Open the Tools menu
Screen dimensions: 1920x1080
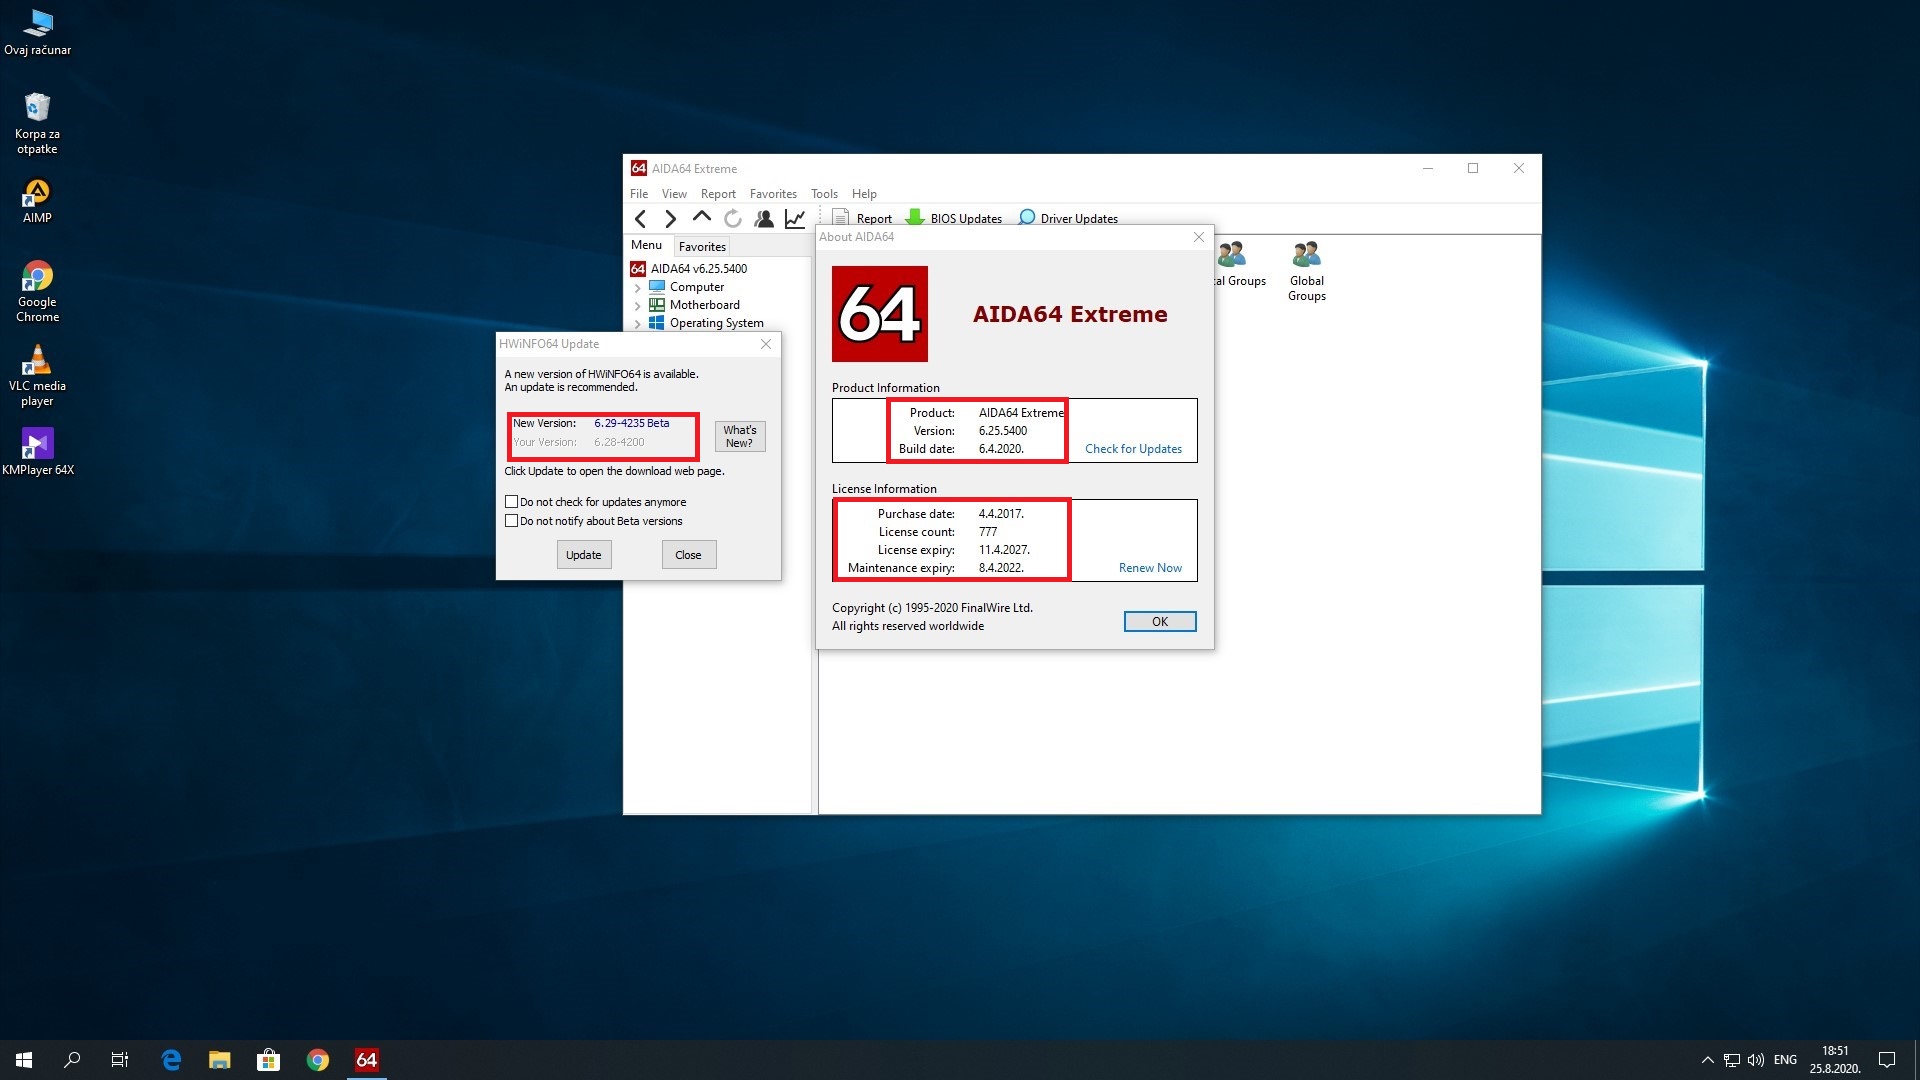(824, 194)
